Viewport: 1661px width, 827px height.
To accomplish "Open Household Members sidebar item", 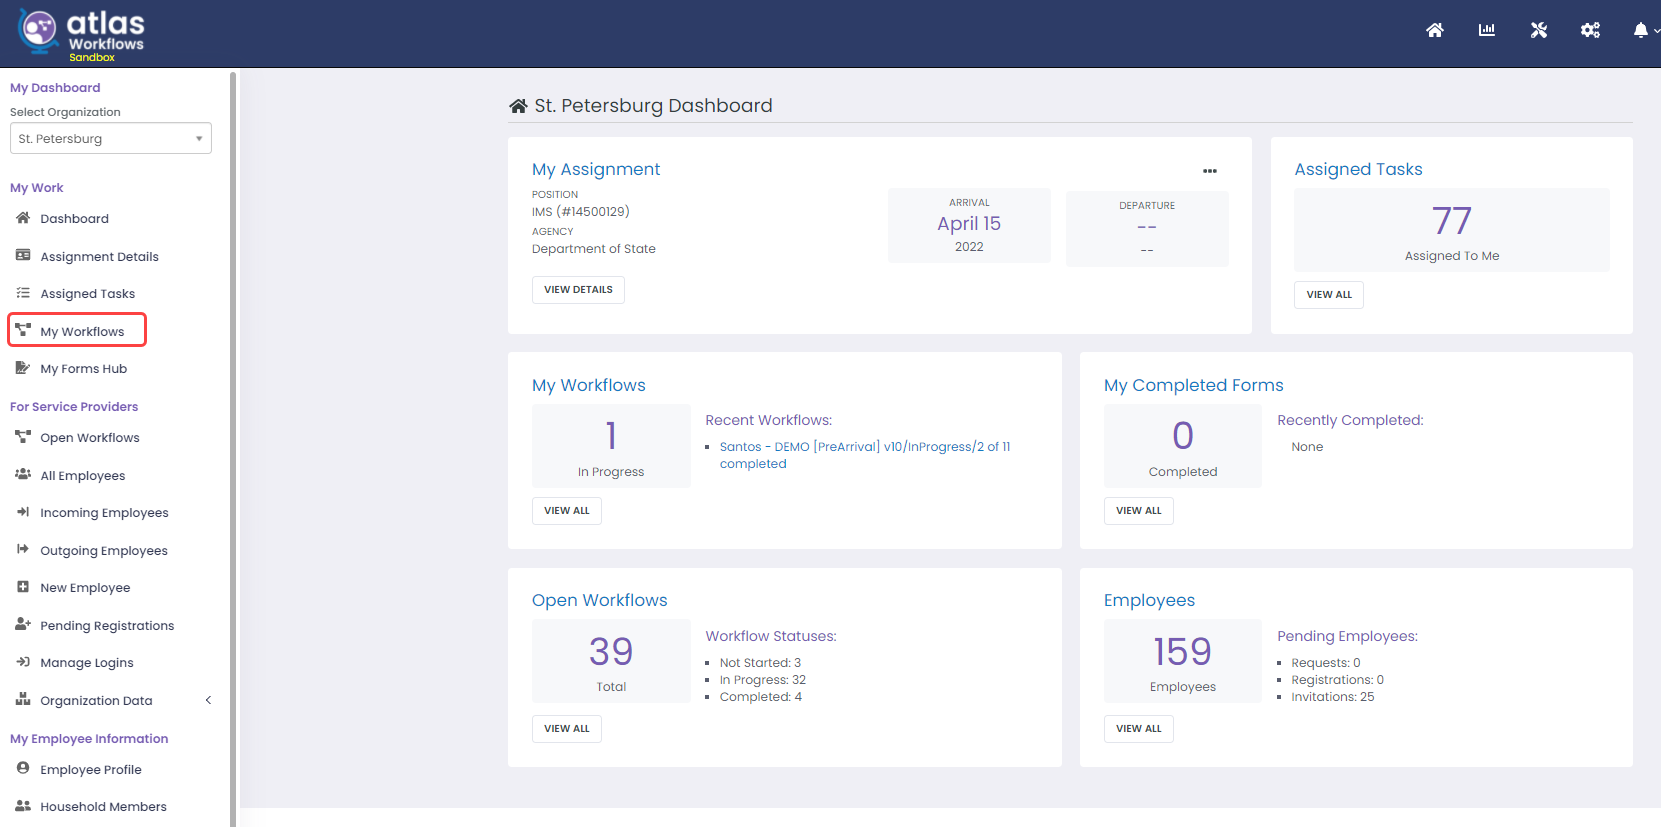I will pyautogui.click(x=103, y=806).
